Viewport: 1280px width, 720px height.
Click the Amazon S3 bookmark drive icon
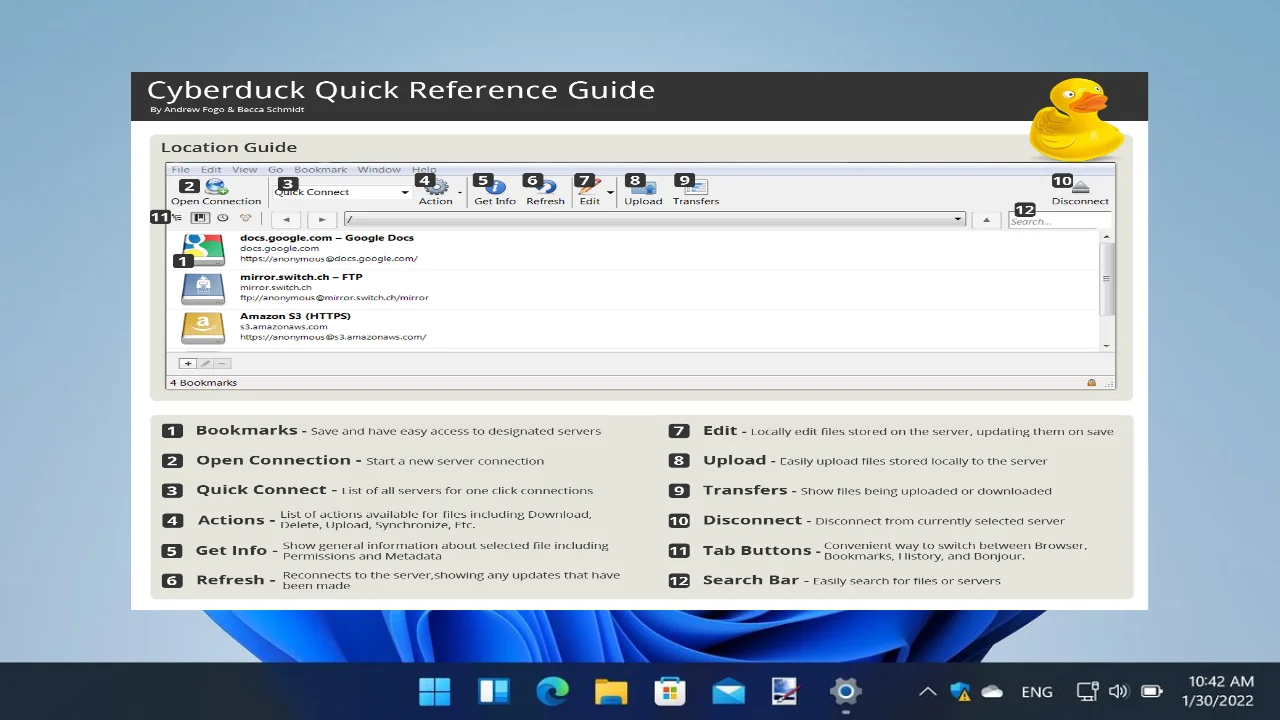point(203,328)
